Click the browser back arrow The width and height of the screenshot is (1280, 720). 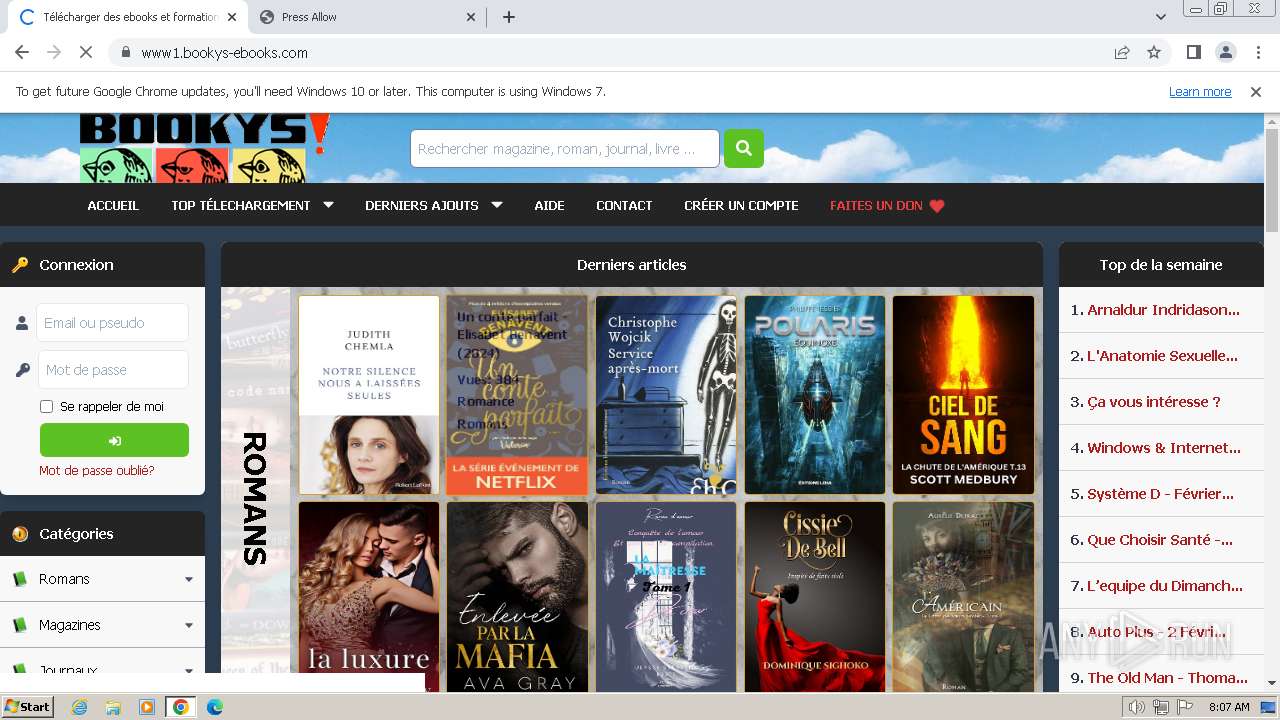pos(22,52)
